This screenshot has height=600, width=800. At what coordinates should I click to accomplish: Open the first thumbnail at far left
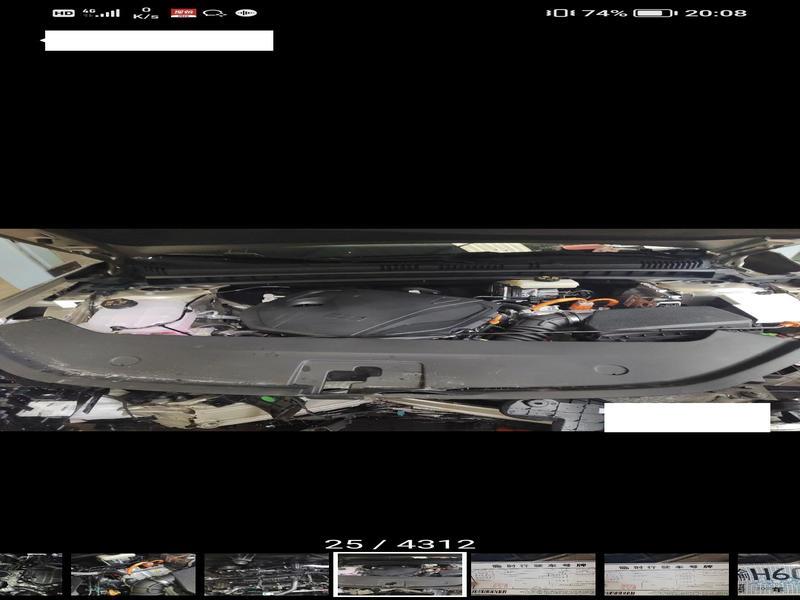(30, 575)
